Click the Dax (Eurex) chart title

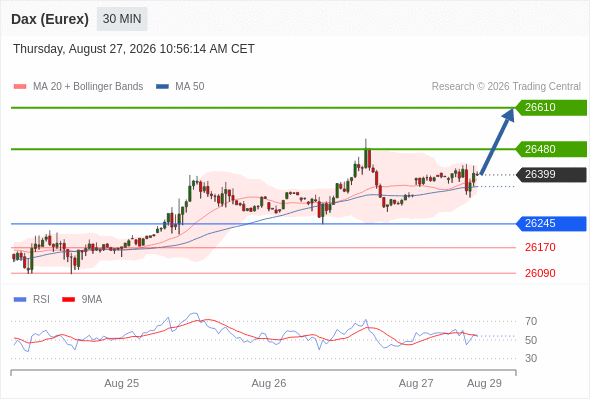(50, 19)
